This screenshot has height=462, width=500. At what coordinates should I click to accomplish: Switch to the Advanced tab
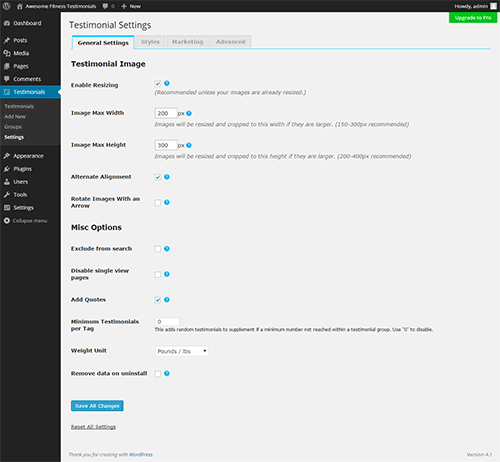pos(230,42)
